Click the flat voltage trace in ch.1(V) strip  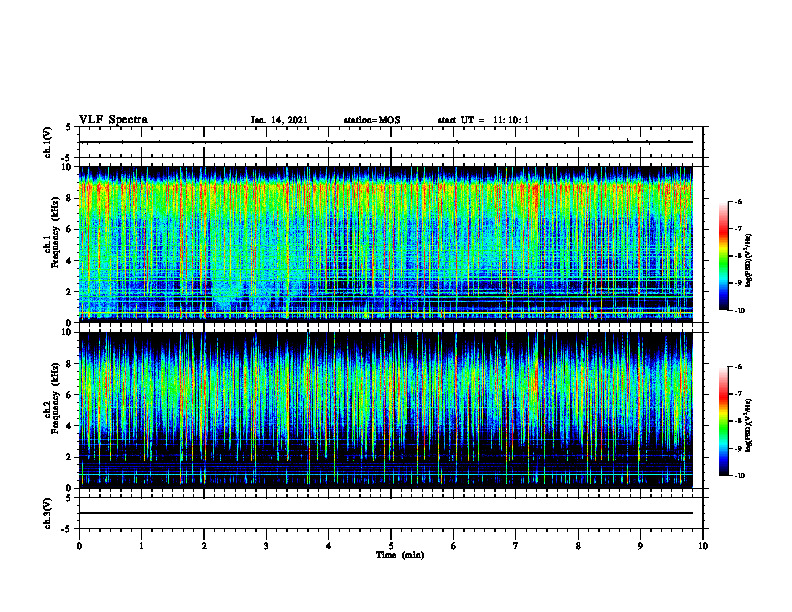[x=386, y=142]
